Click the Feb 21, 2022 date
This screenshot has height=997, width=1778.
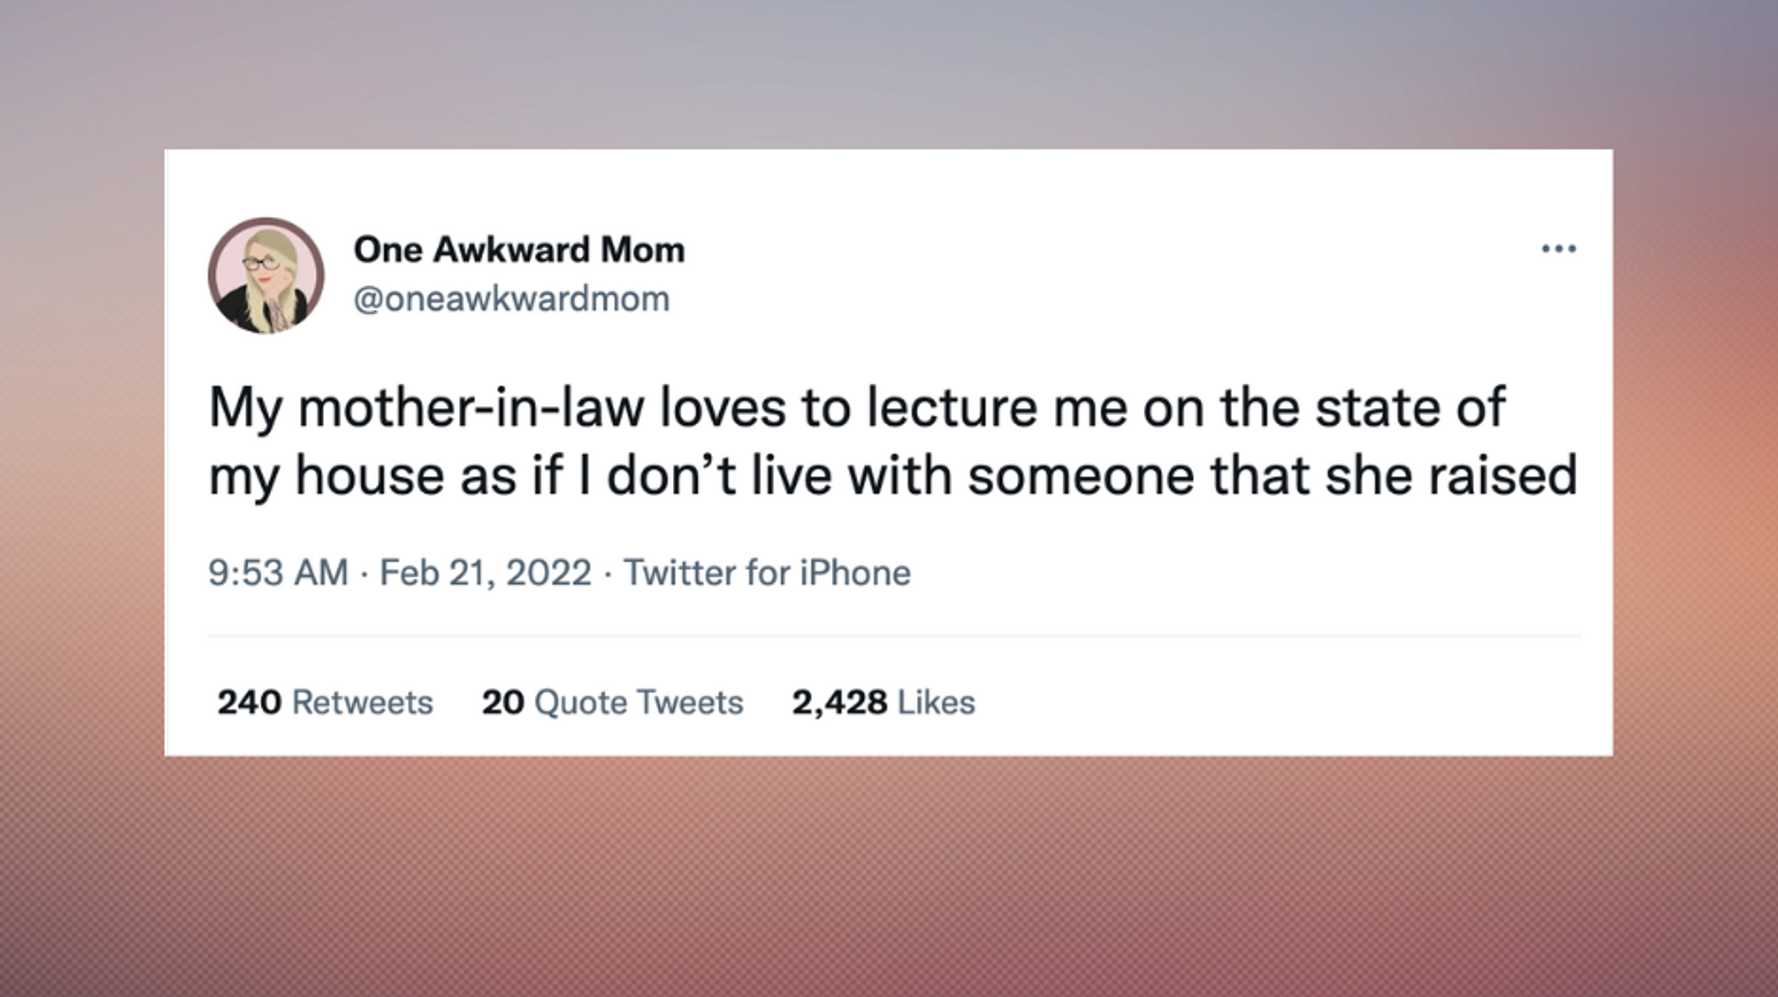(x=485, y=573)
